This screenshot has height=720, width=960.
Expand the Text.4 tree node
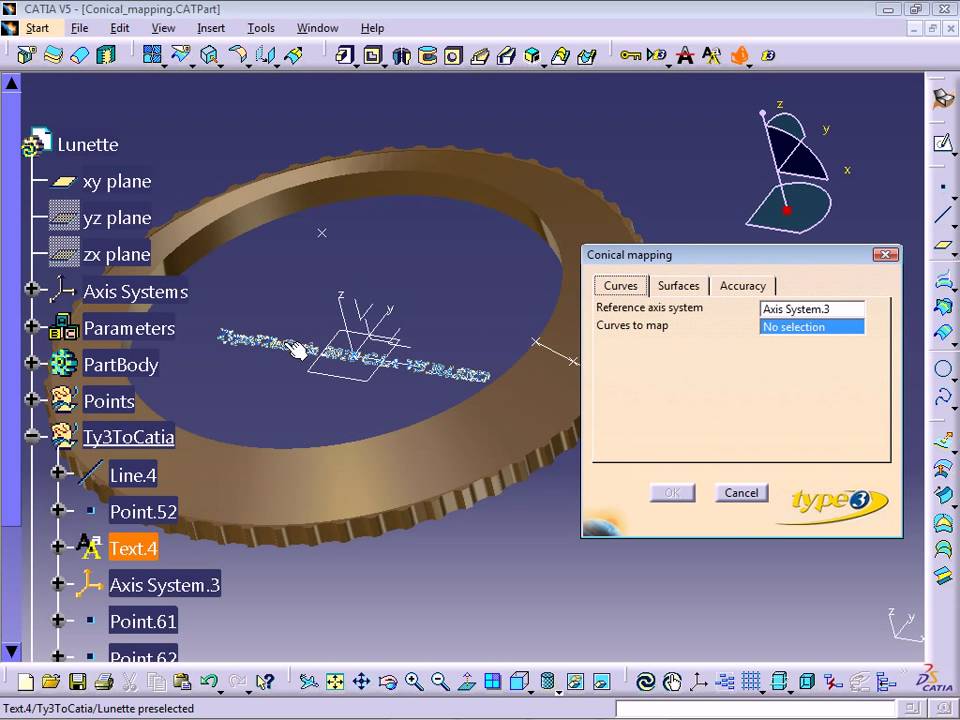point(58,546)
